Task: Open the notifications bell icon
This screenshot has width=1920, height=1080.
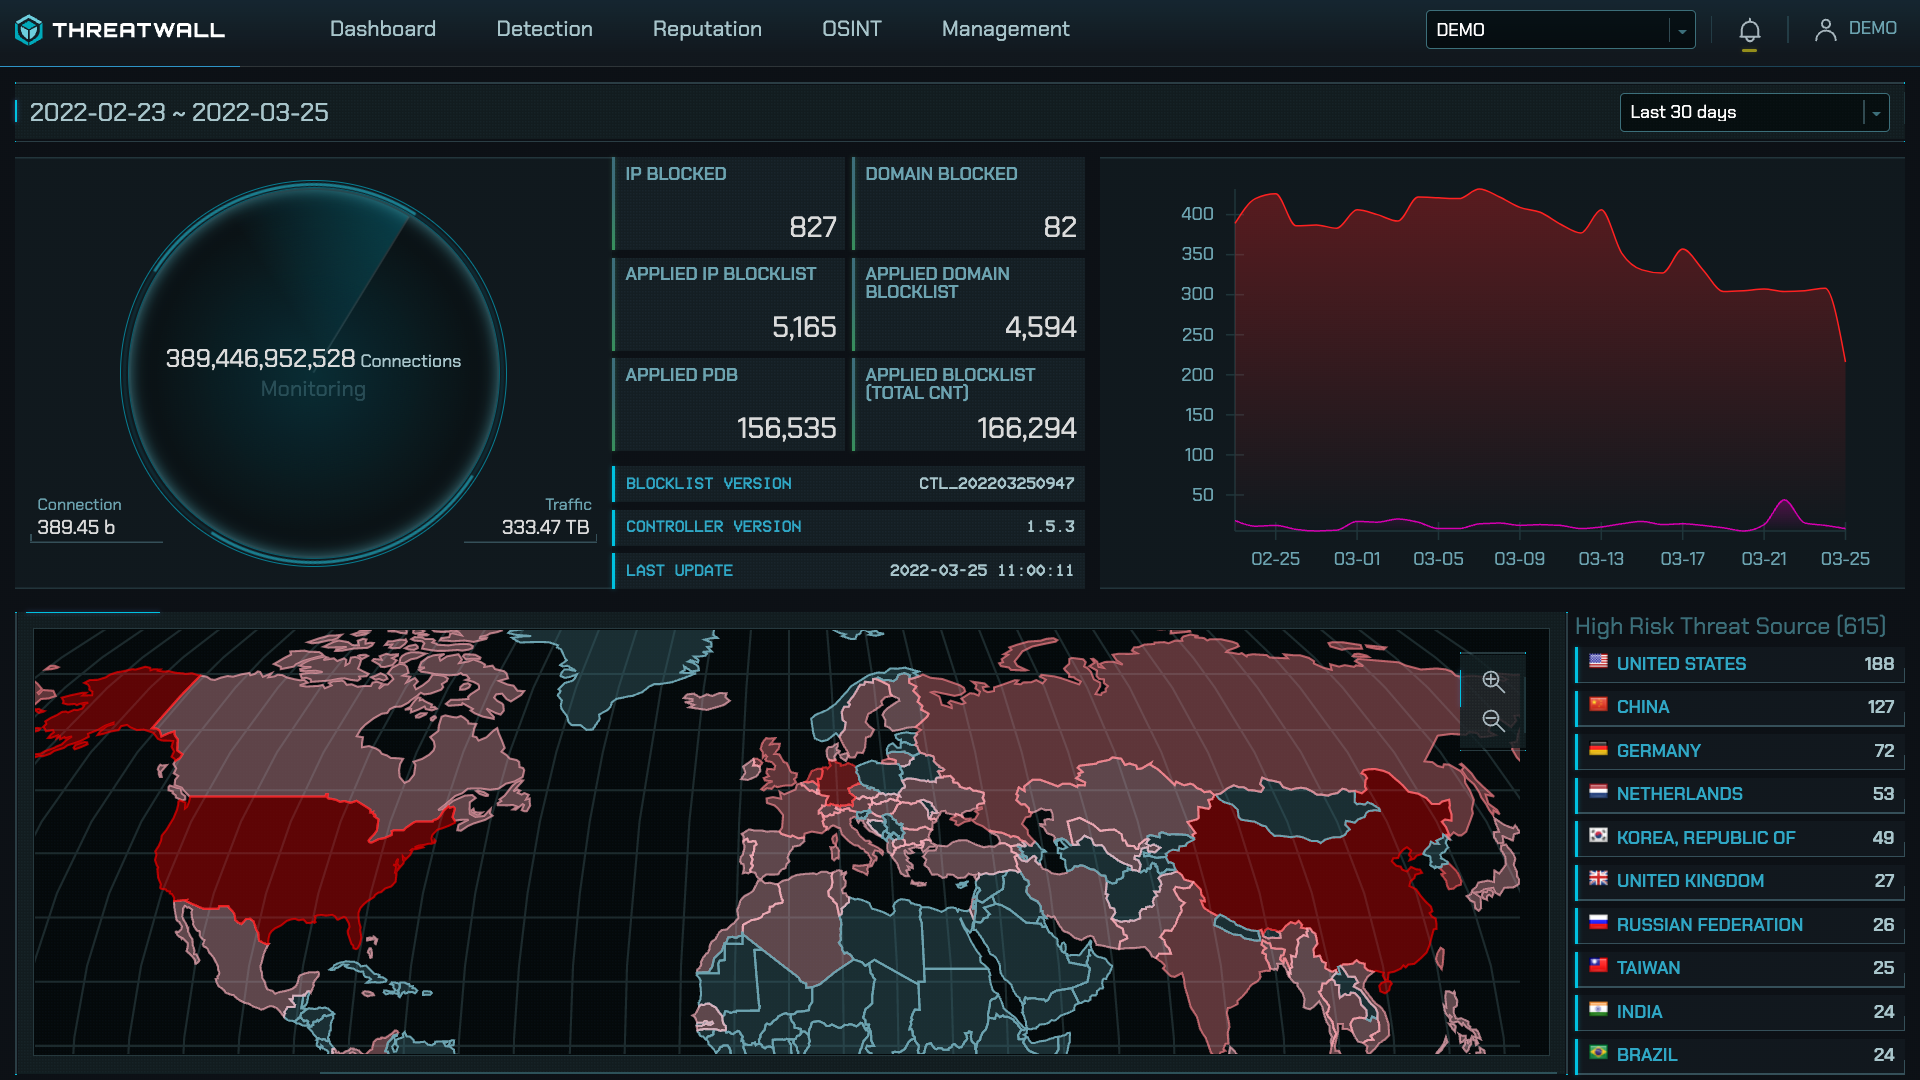Action: pyautogui.click(x=1749, y=31)
